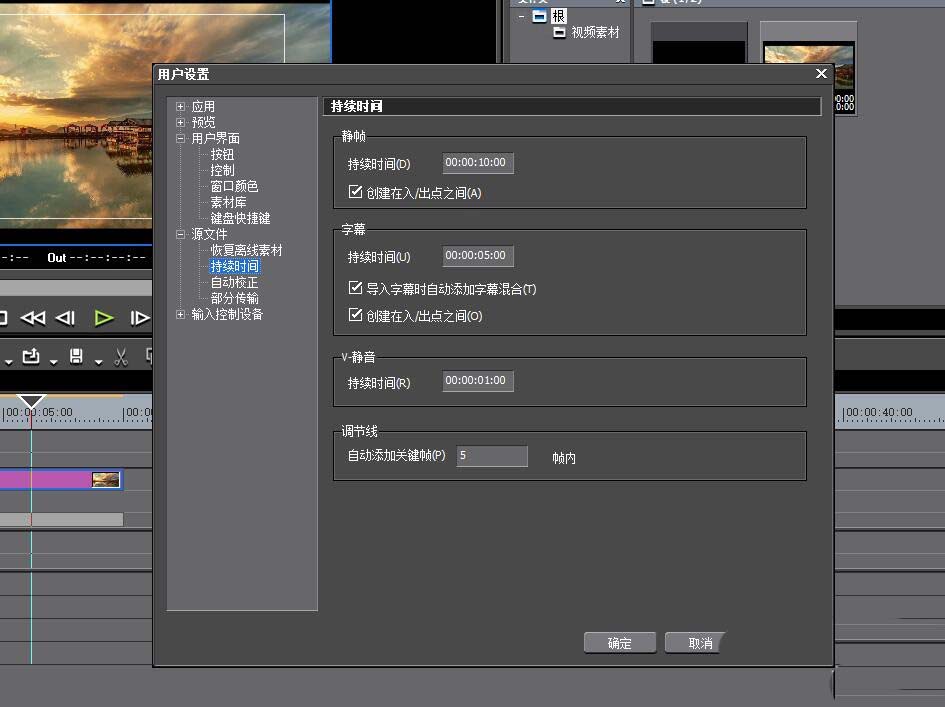This screenshot has height=707, width=945.
Task: Select 自动校正 under 源文件
Action: tap(234, 282)
